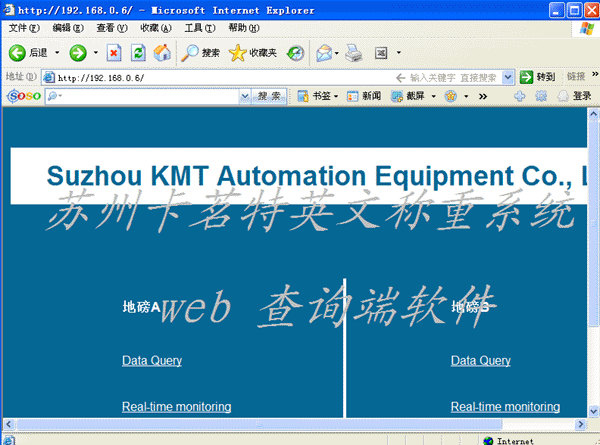Viewport: 600px width, 445px height.
Task: Expand the 书签 bookmarks dropdown arrow
Action: [336, 96]
